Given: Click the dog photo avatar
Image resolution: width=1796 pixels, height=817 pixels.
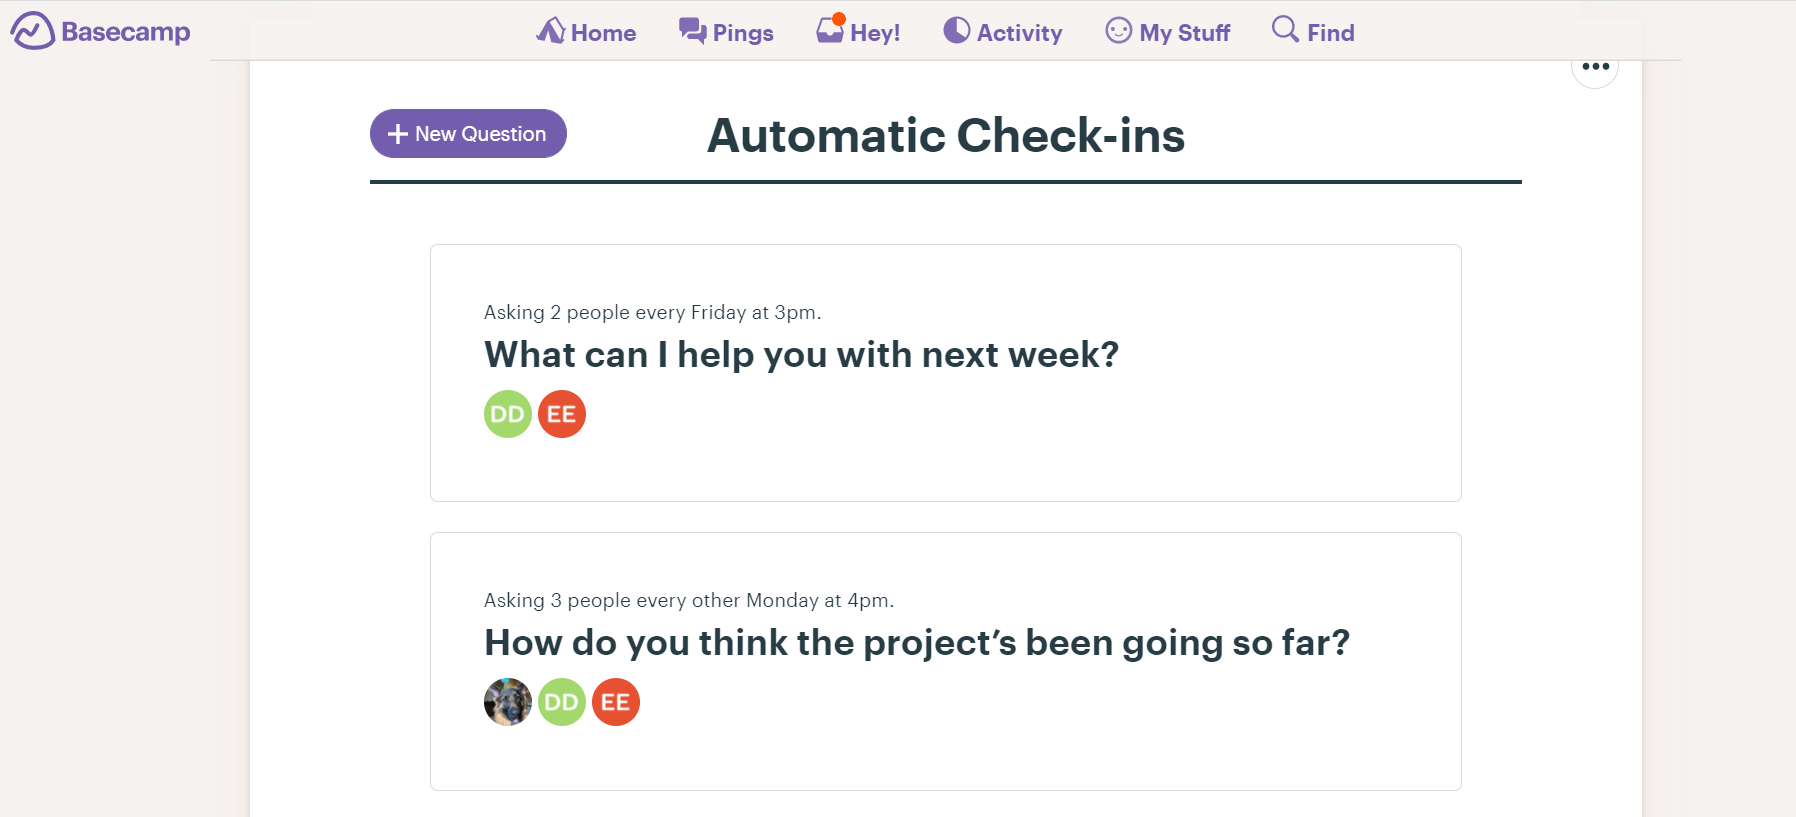Looking at the screenshot, I should click(x=508, y=702).
